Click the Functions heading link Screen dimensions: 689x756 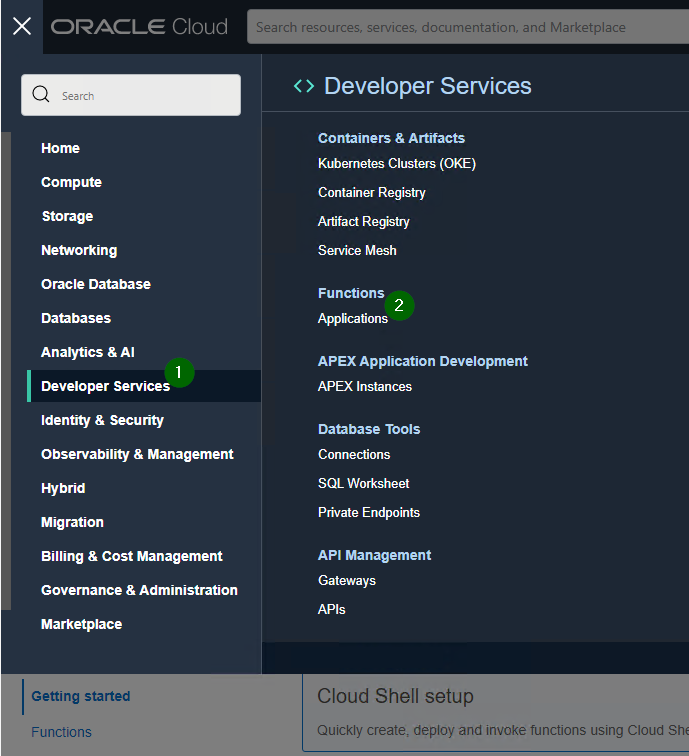click(x=351, y=293)
